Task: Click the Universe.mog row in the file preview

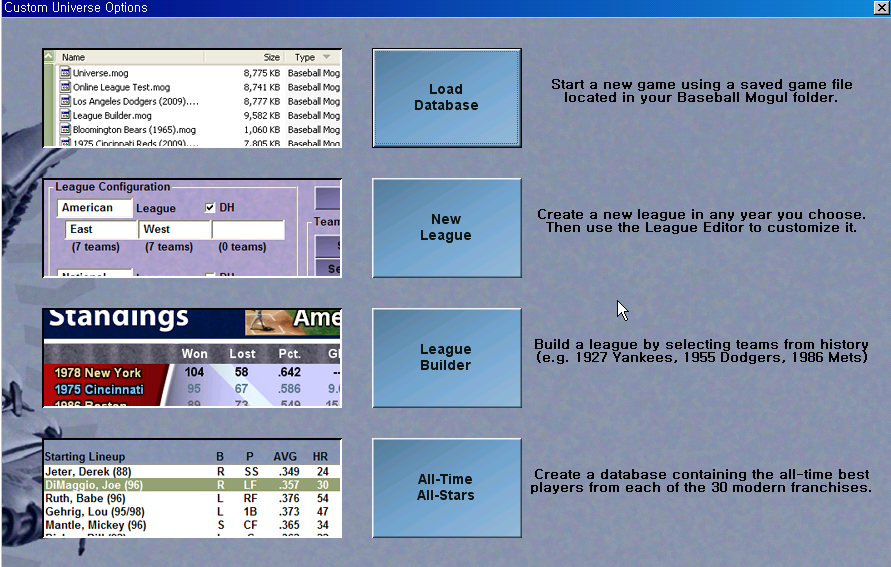Action: [x=199, y=73]
